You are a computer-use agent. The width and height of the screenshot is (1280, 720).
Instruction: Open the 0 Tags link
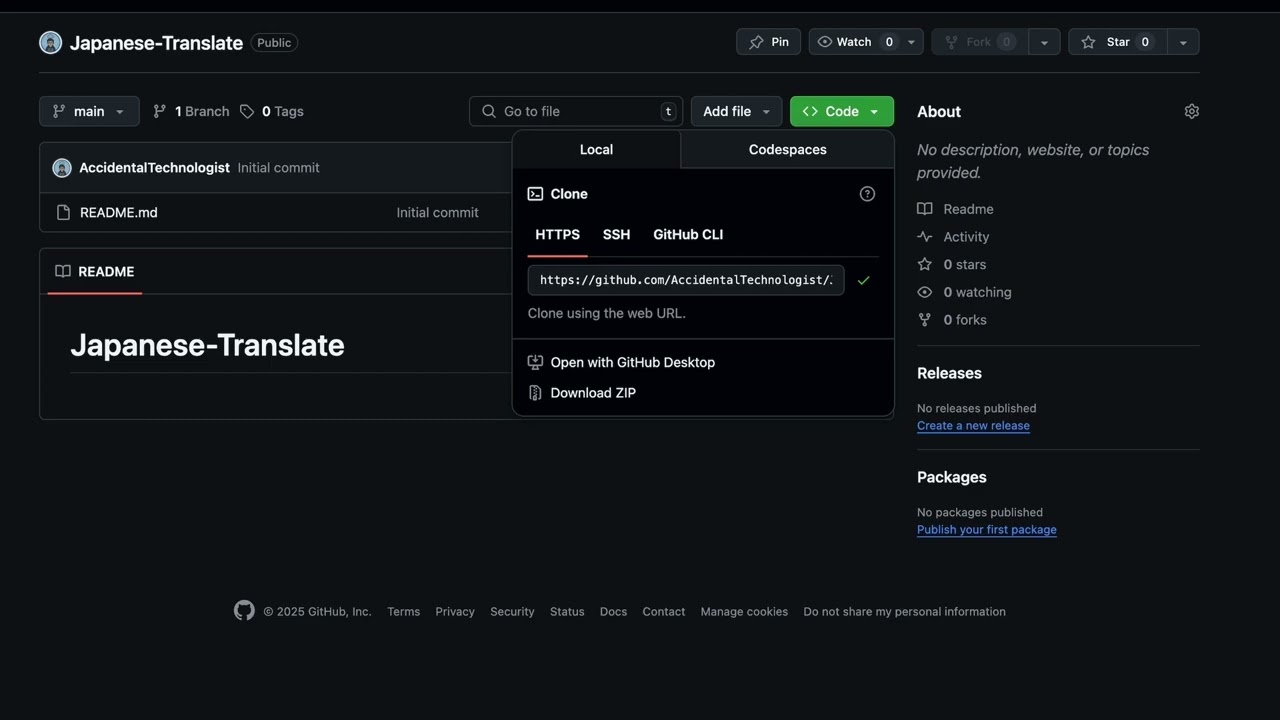pyautogui.click(x=272, y=111)
